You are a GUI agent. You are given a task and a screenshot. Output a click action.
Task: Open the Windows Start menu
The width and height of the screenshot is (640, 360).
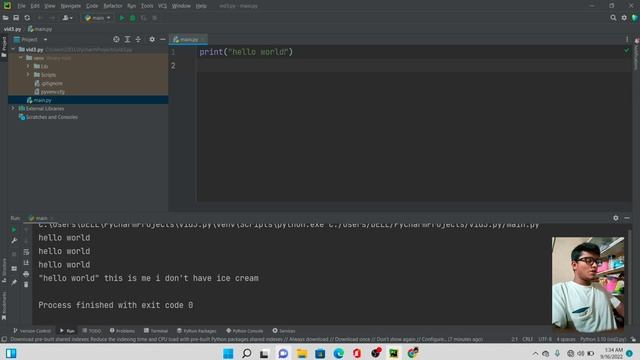pos(228,353)
